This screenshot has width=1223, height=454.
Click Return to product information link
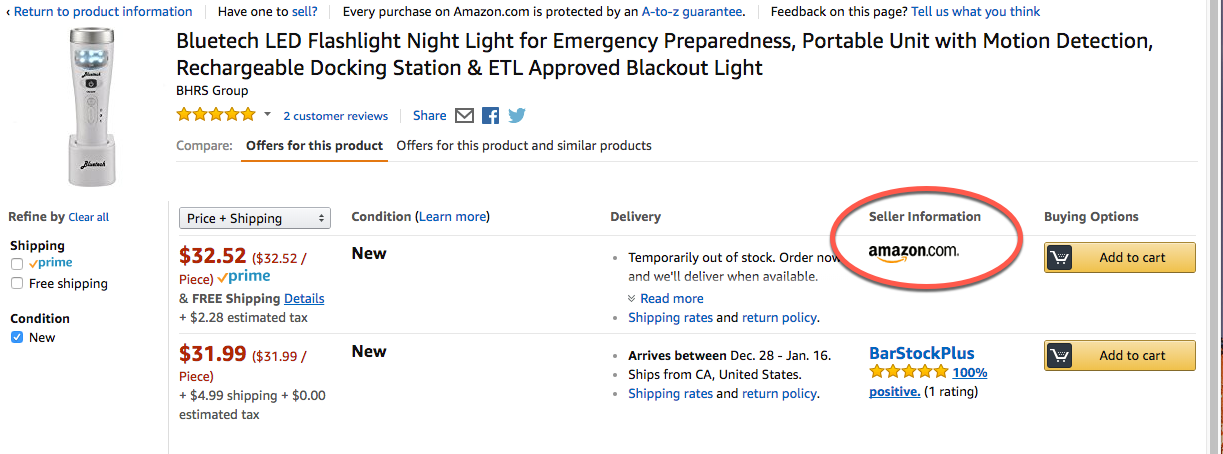[101, 12]
